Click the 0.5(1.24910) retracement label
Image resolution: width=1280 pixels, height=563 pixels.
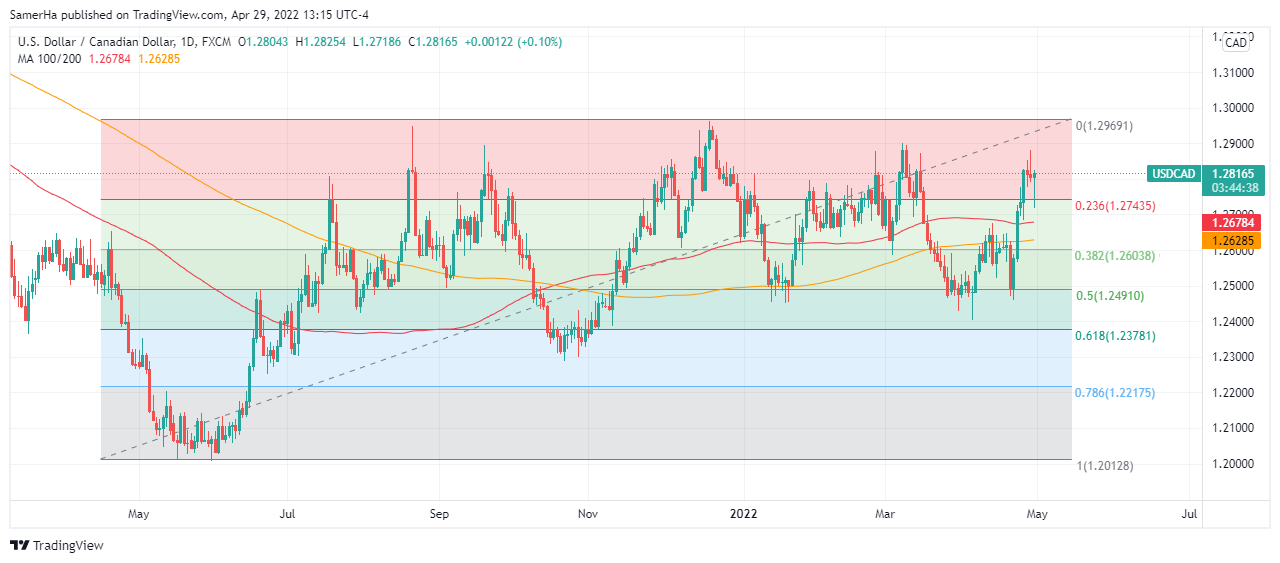(1109, 296)
